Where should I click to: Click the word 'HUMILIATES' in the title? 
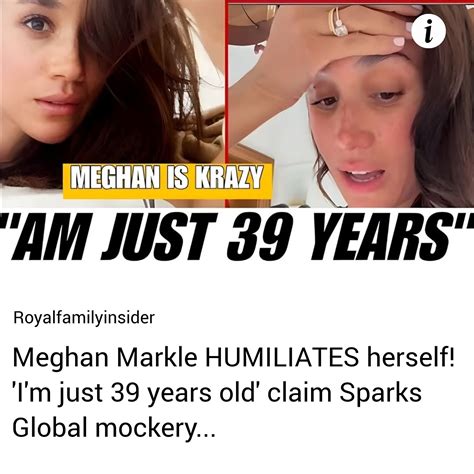(282, 357)
